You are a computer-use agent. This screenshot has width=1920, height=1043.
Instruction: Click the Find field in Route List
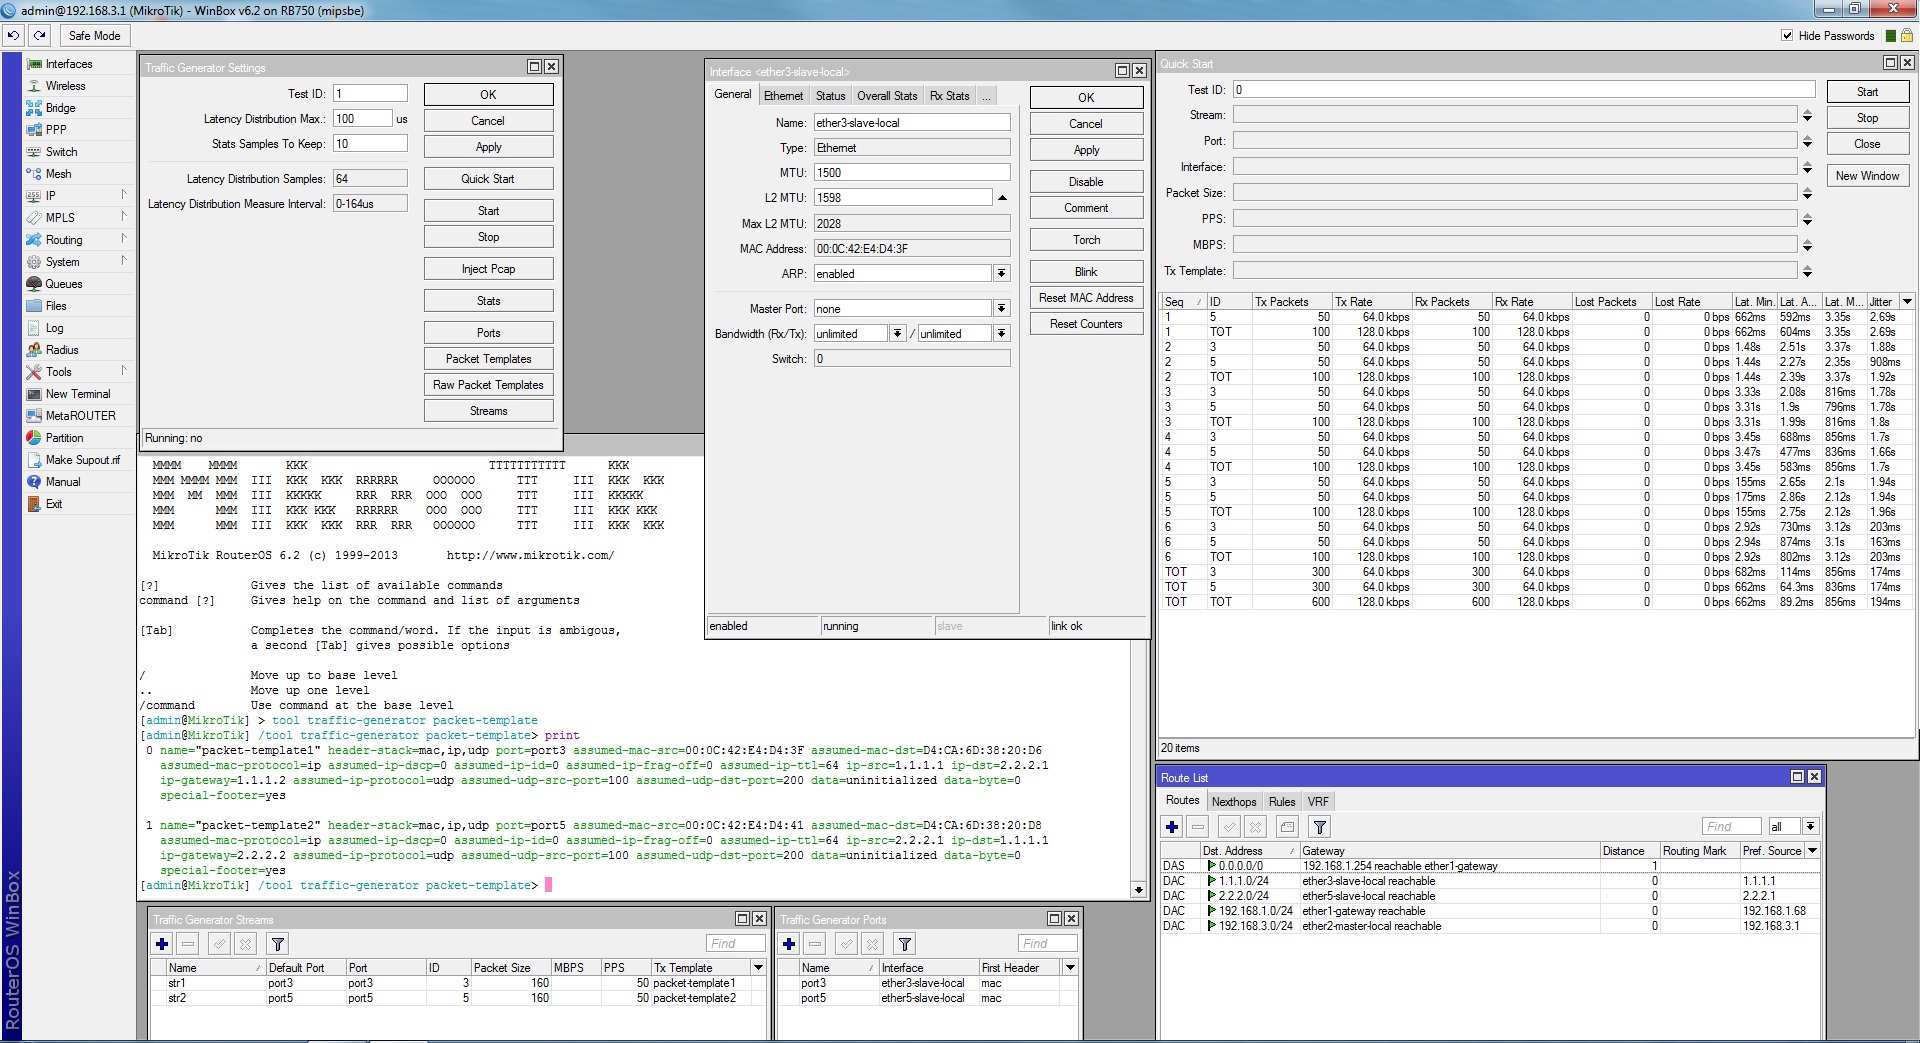click(1731, 826)
